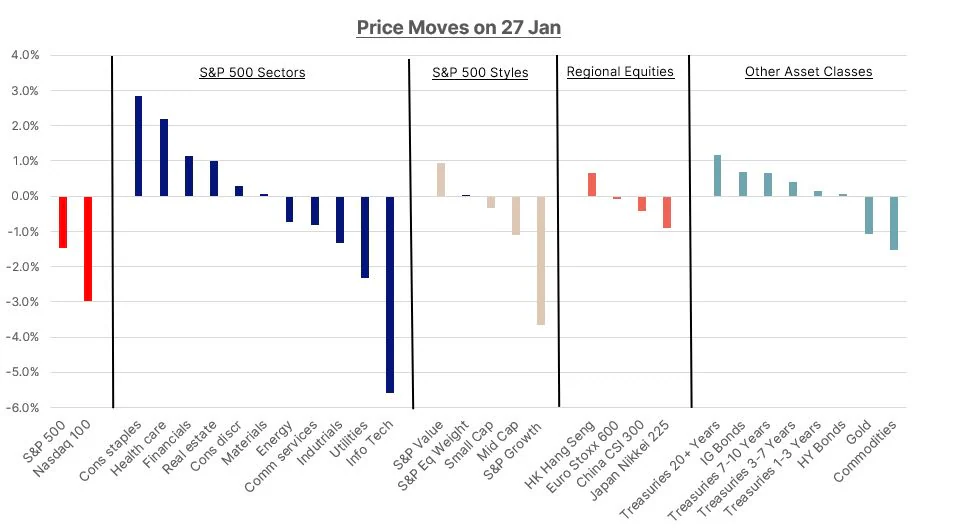
Task: Select the S&P Growth beige bar
Action: [x=541, y=260]
